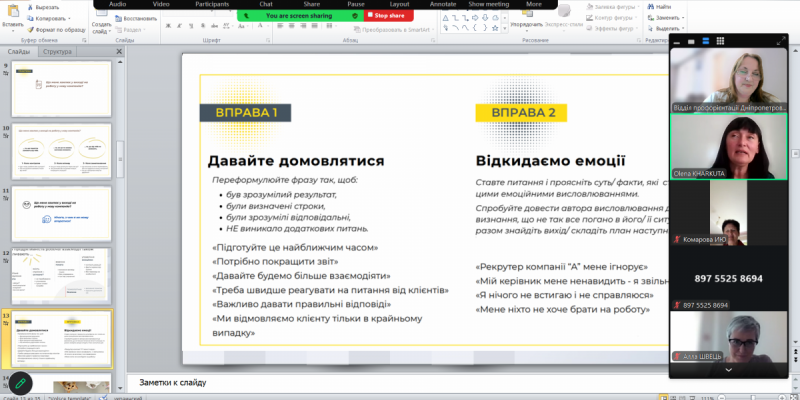Click the red Stop share button
The height and width of the screenshot is (400, 800).
(x=389, y=16)
